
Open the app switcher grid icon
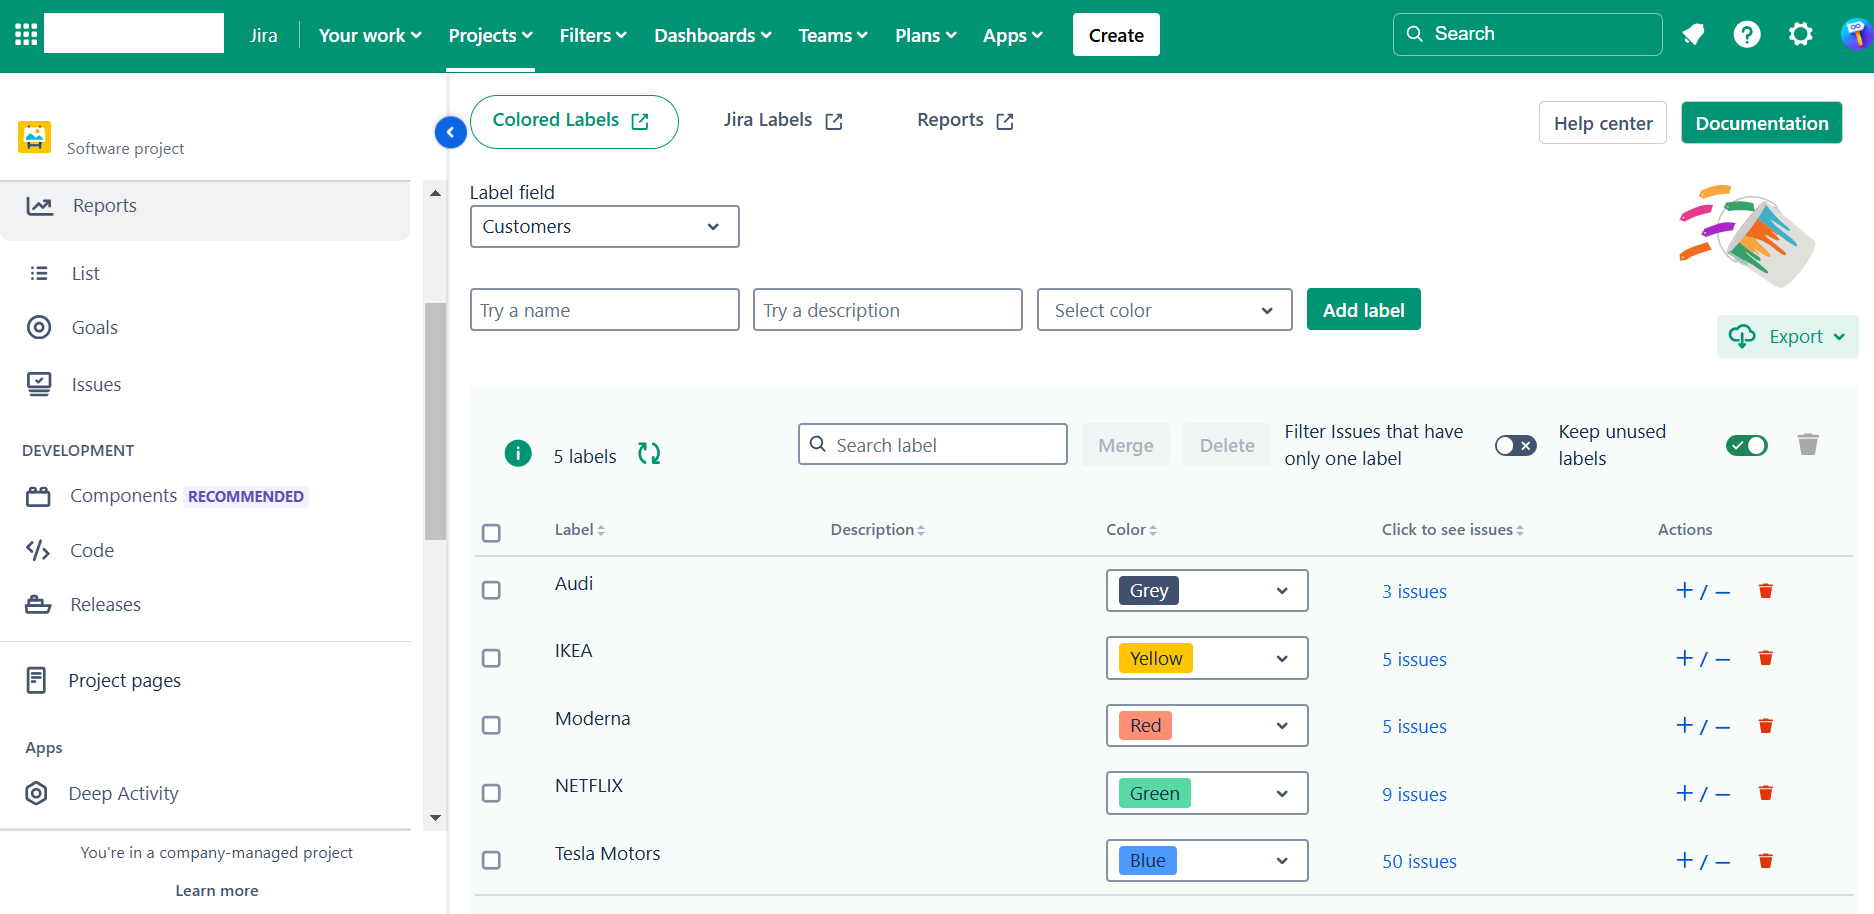pos(26,35)
